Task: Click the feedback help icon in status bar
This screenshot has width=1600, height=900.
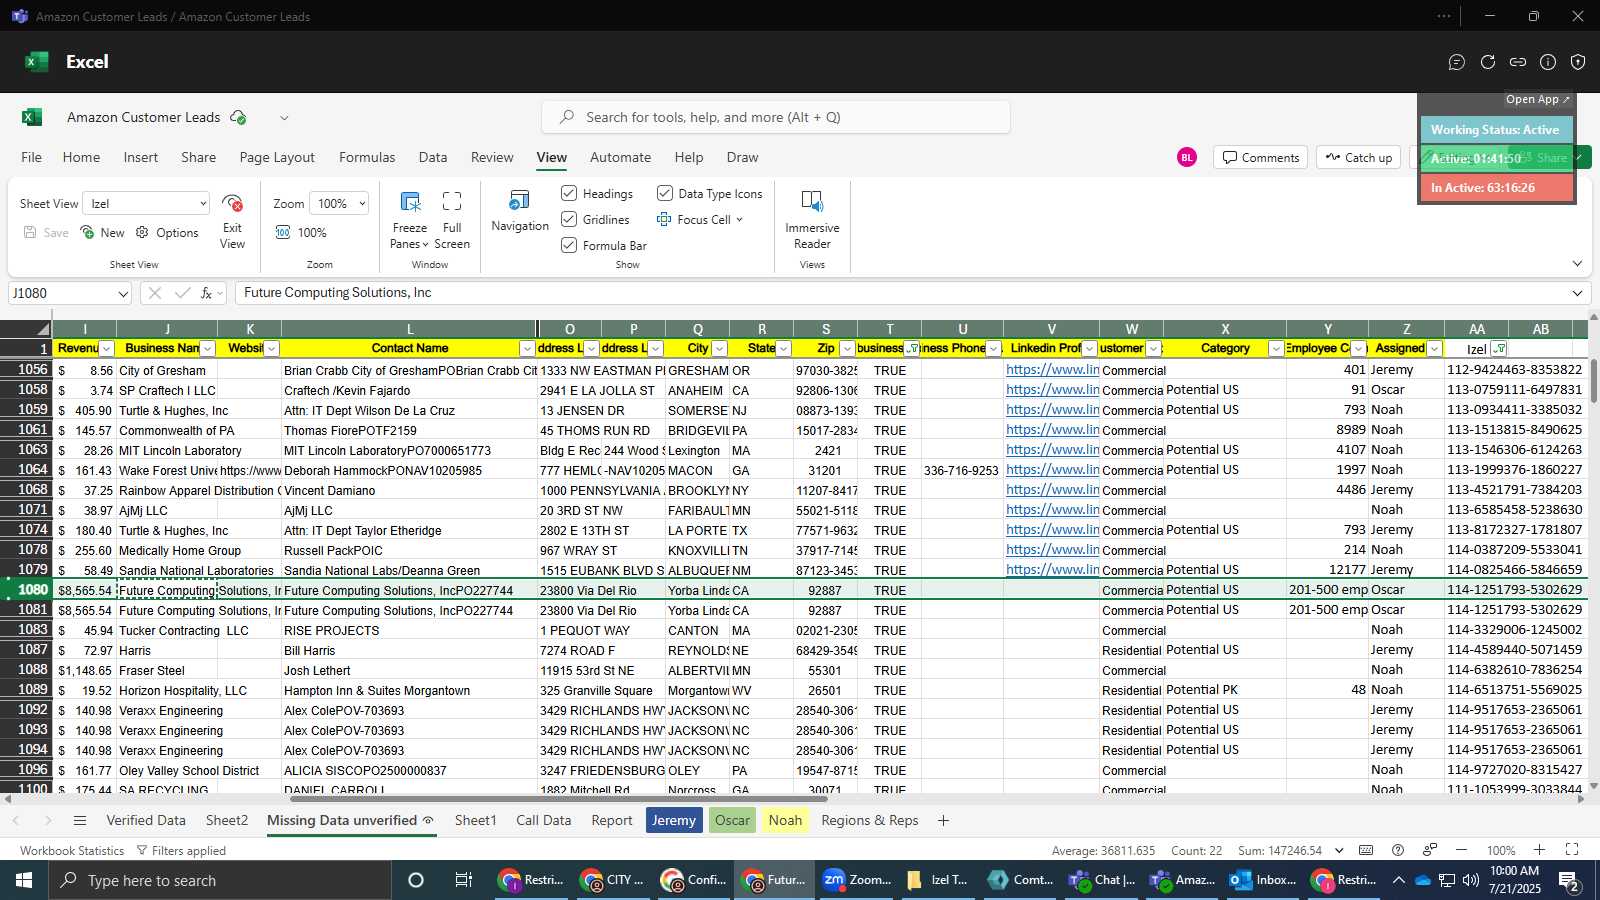Action: pyautogui.click(x=1398, y=850)
